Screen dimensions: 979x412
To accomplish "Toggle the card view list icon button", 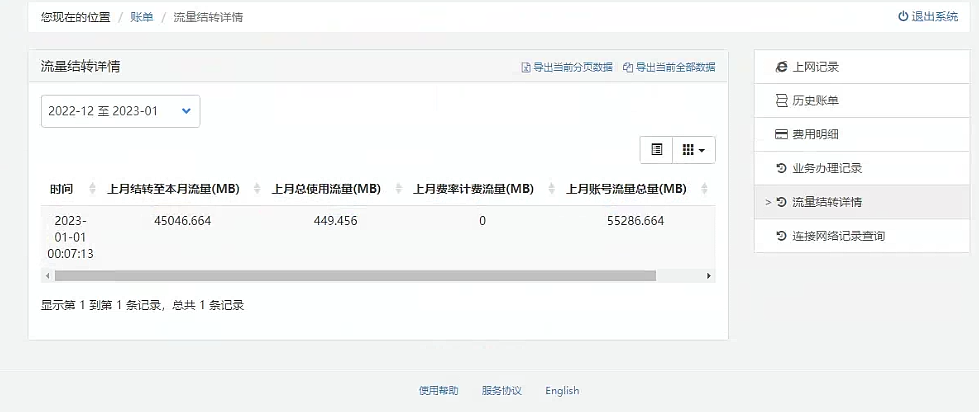I will click(657, 150).
